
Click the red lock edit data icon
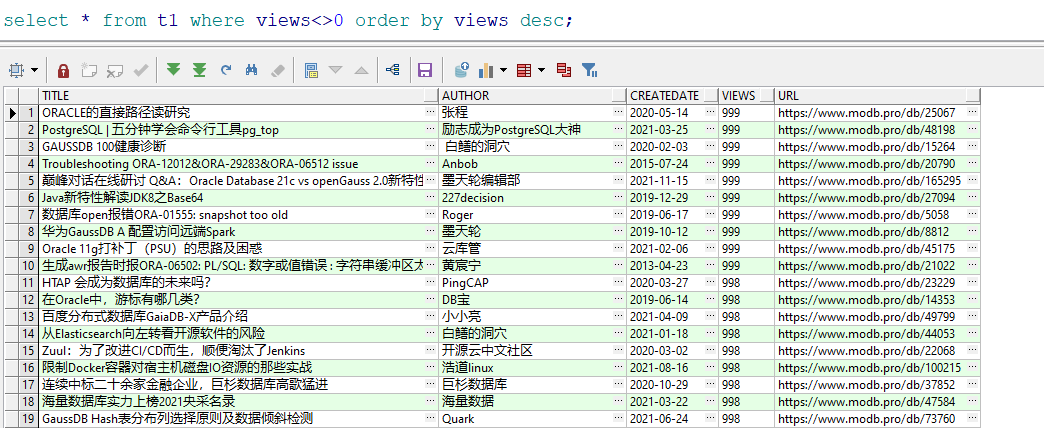click(x=63, y=69)
